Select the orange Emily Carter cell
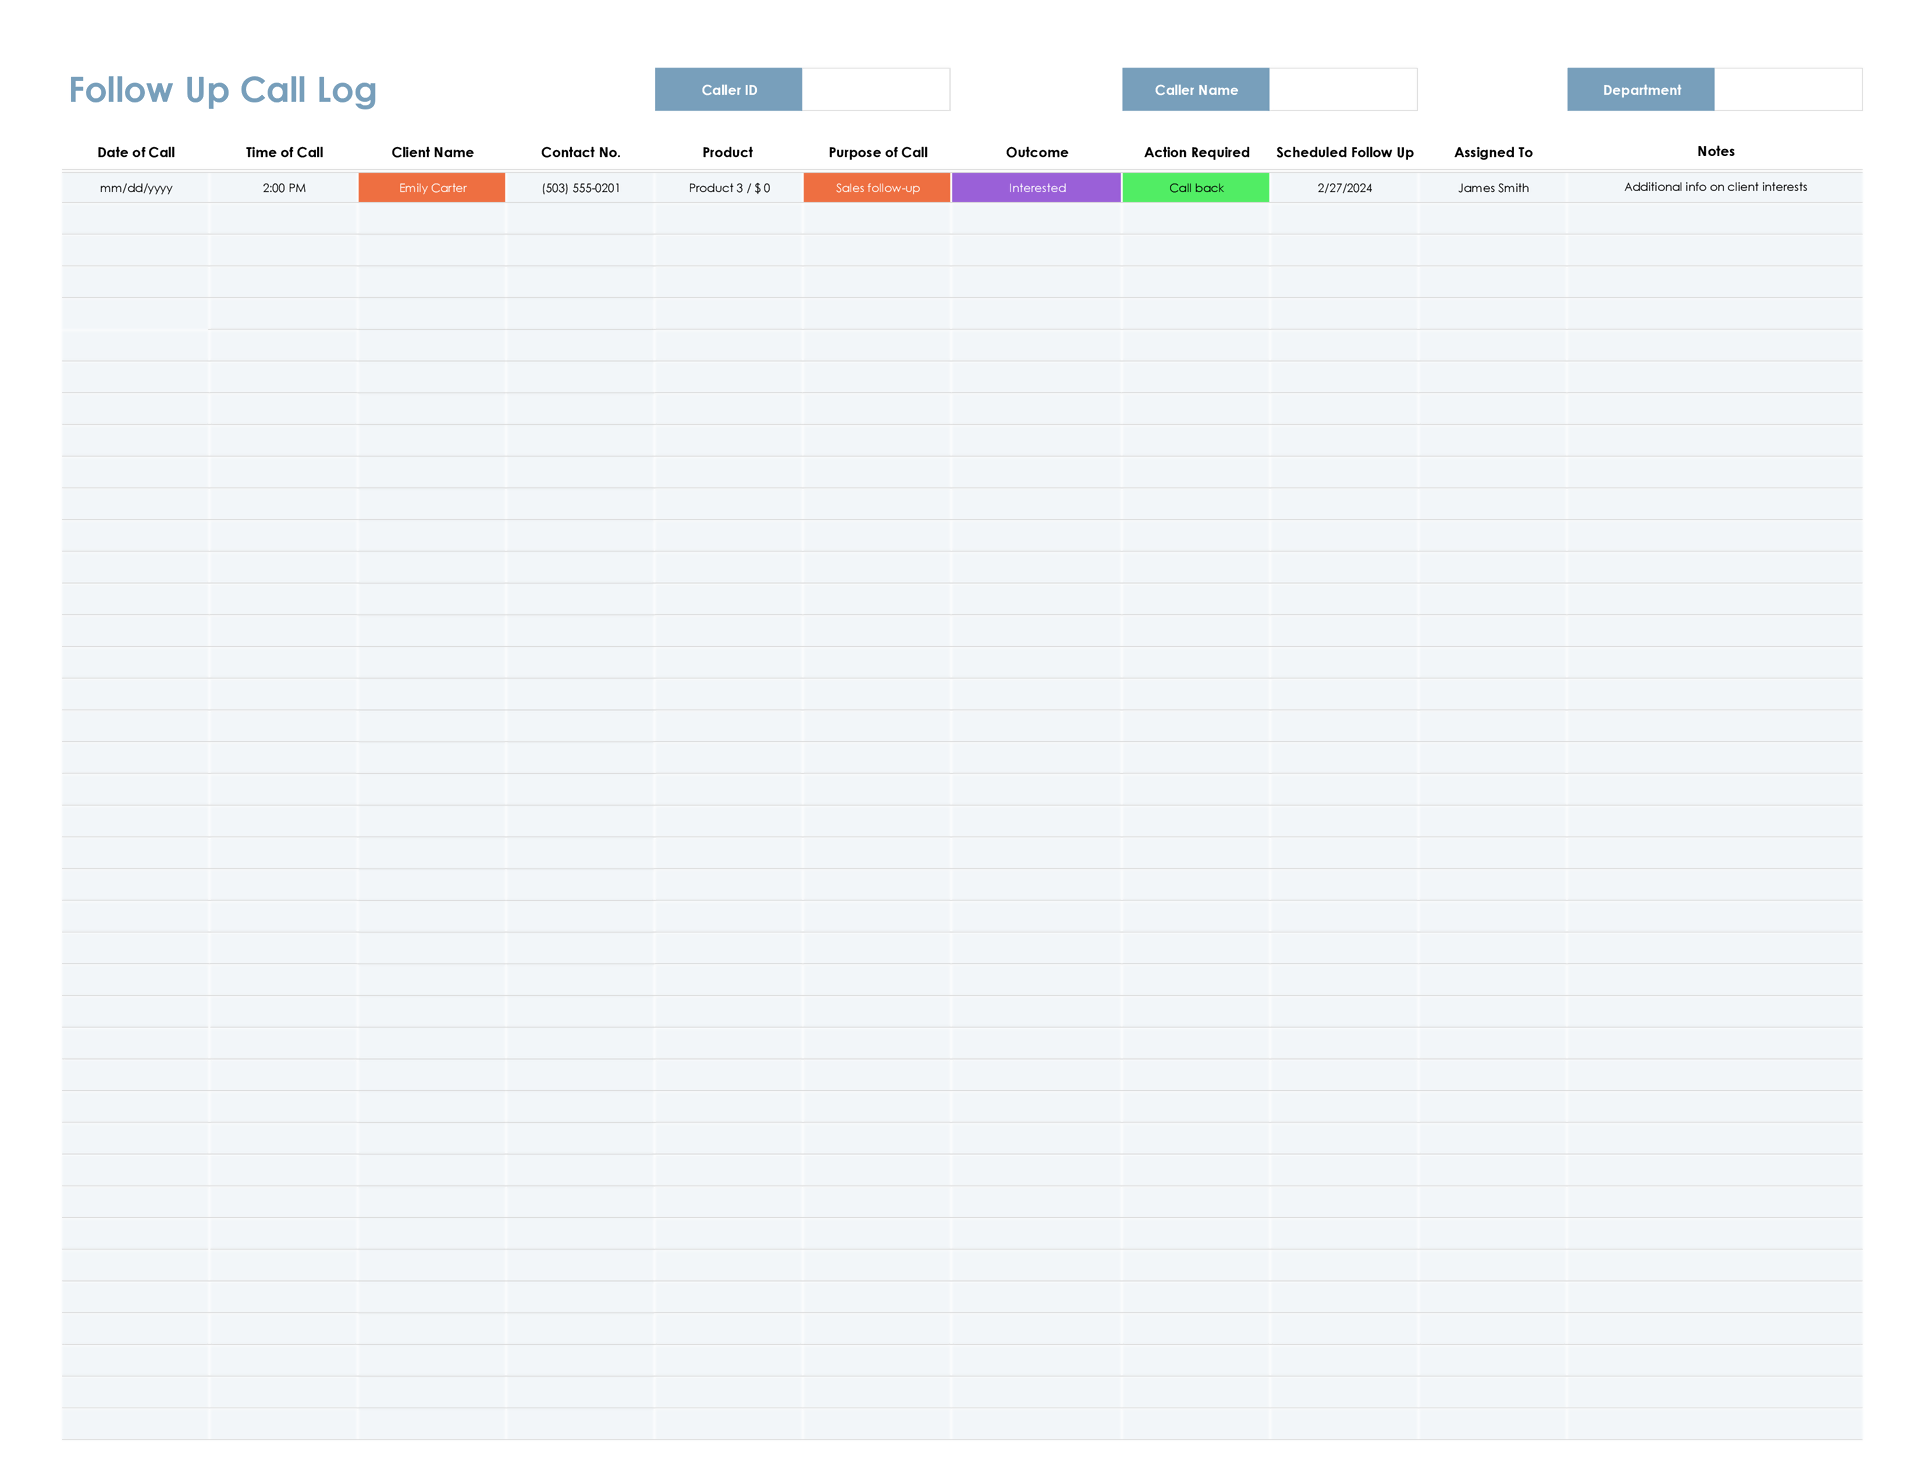This screenshot has width=1920, height=1484. click(x=431, y=187)
